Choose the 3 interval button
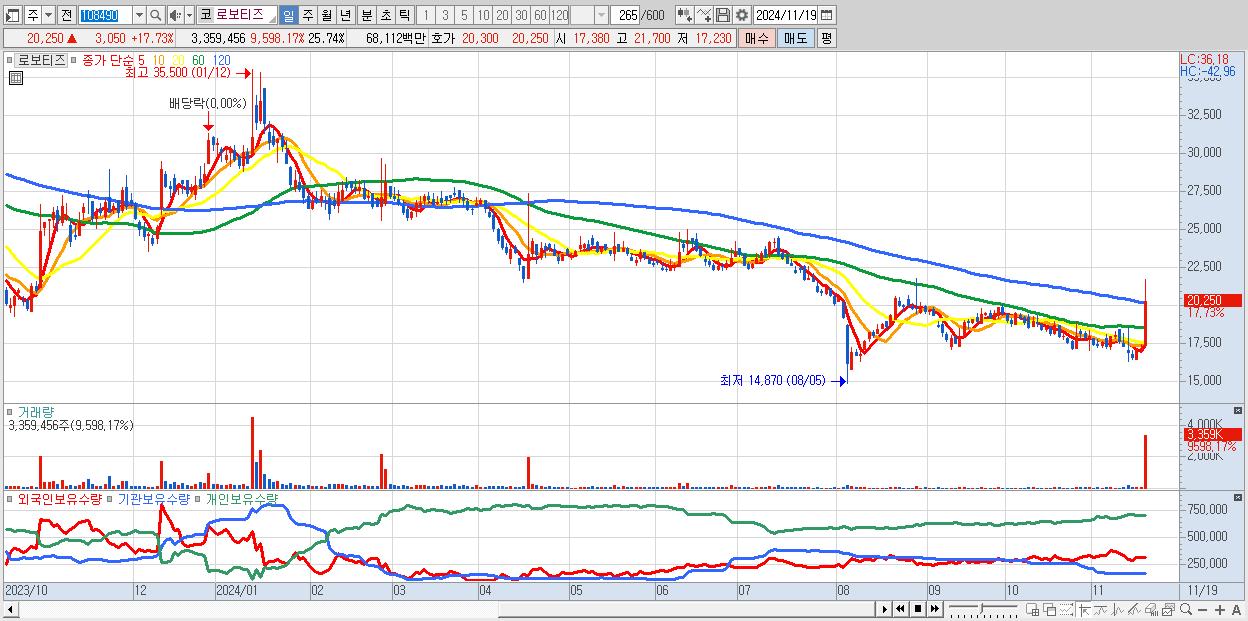Screen dimensions: 1248x621 click(x=445, y=15)
